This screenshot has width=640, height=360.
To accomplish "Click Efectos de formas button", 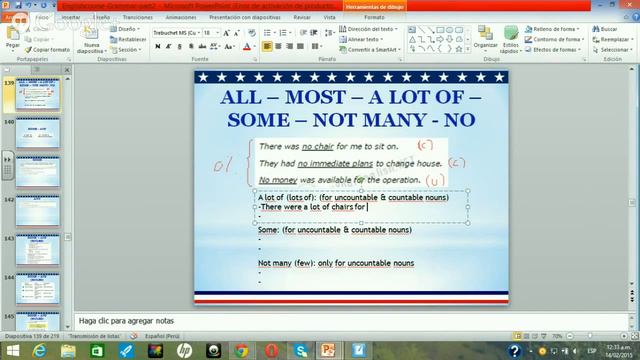I will (x=553, y=50).
